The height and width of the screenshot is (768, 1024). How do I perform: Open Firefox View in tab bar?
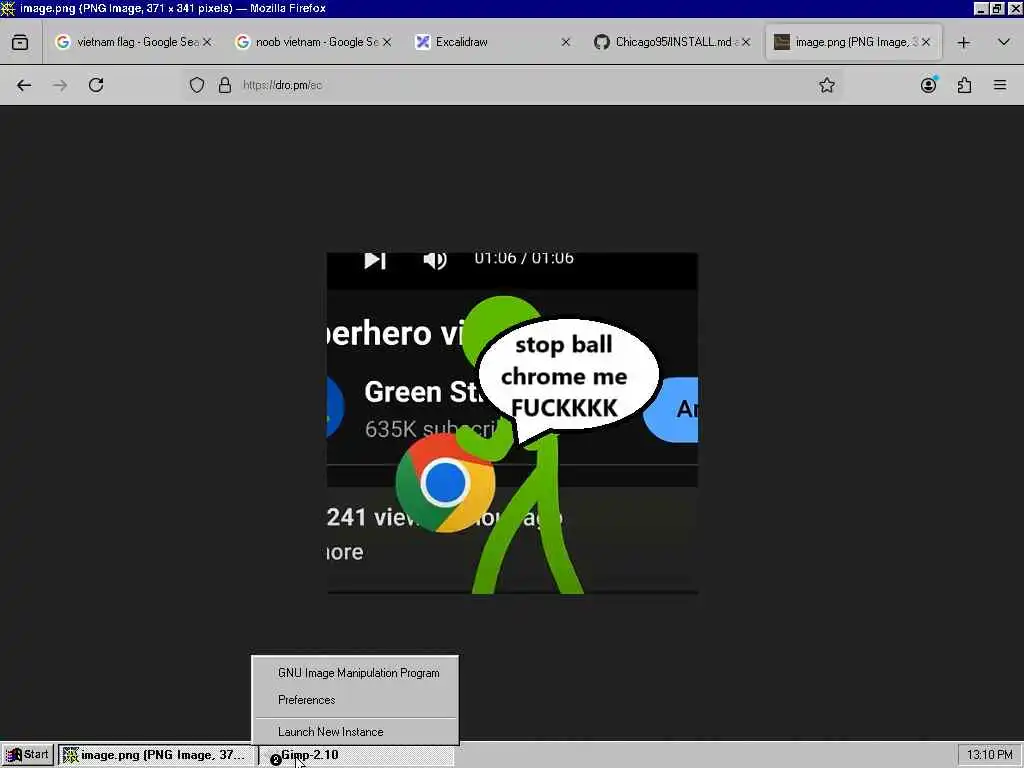pyautogui.click(x=20, y=42)
